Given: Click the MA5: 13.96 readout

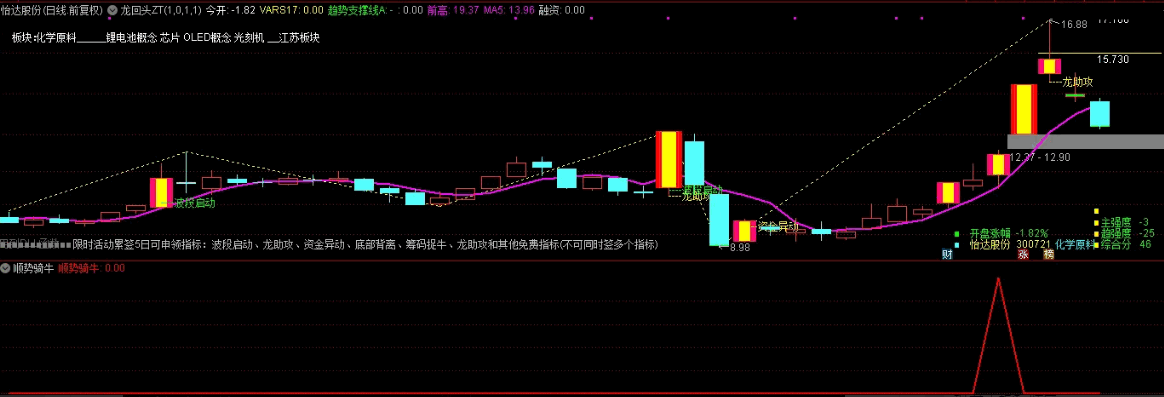Looking at the screenshot, I should [x=509, y=10].
